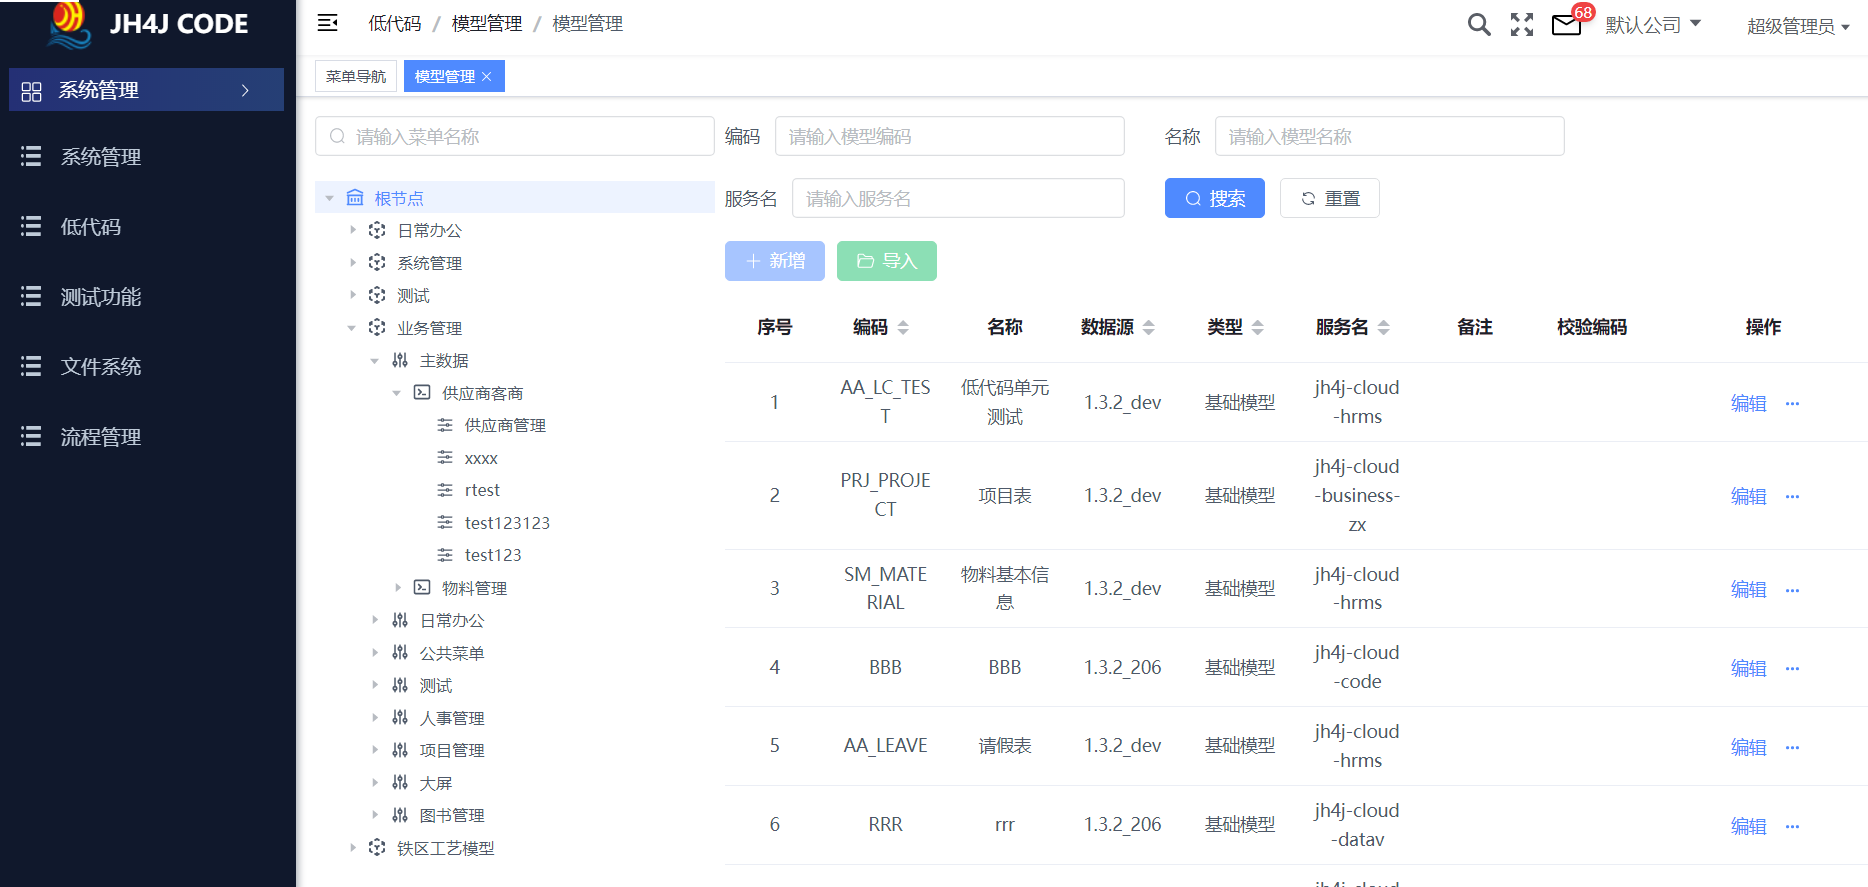Click the sliders icon beside 主数据
The image size is (1868, 887).
pos(400,360)
